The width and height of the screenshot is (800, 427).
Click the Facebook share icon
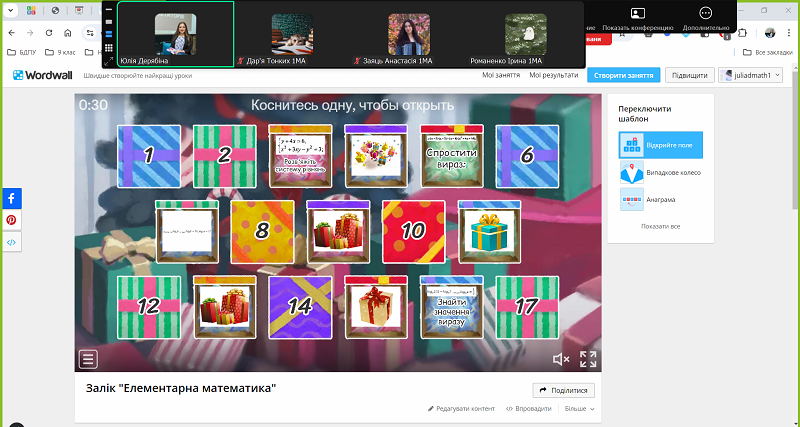click(x=12, y=198)
